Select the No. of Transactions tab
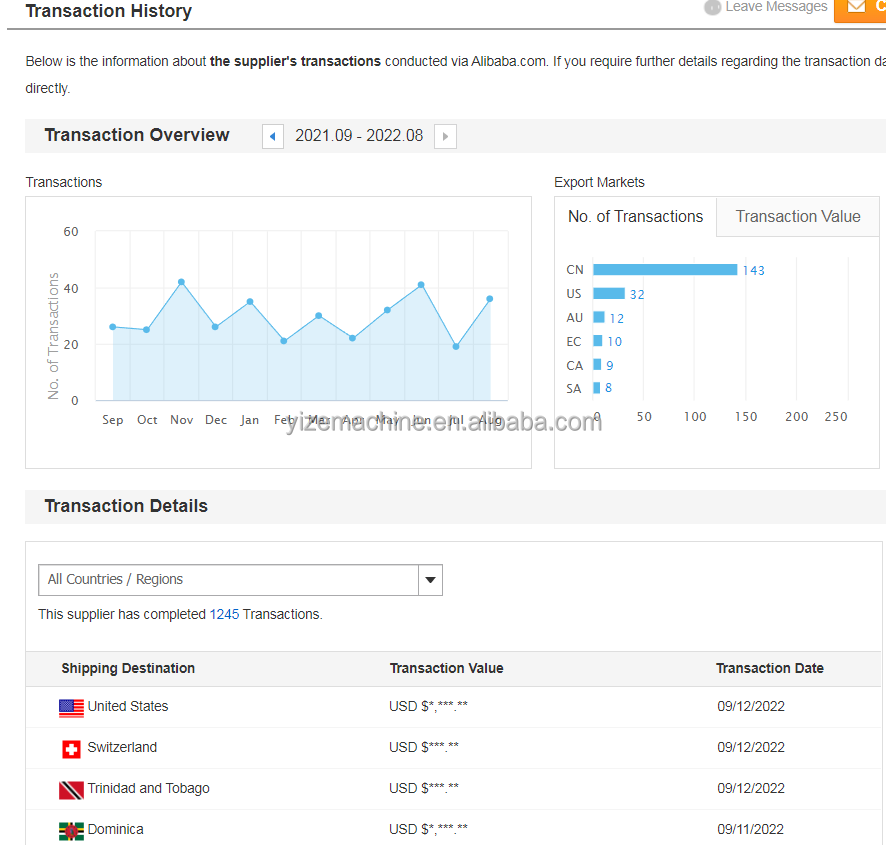 coord(635,216)
